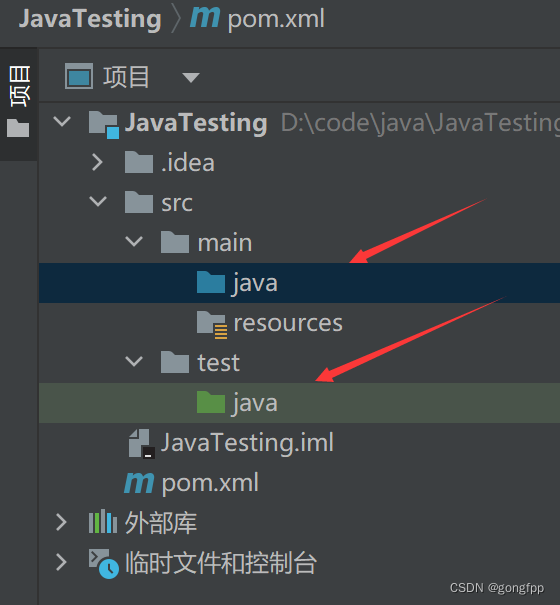
Task: Select the test folder name
Action: (x=218, y=363)
